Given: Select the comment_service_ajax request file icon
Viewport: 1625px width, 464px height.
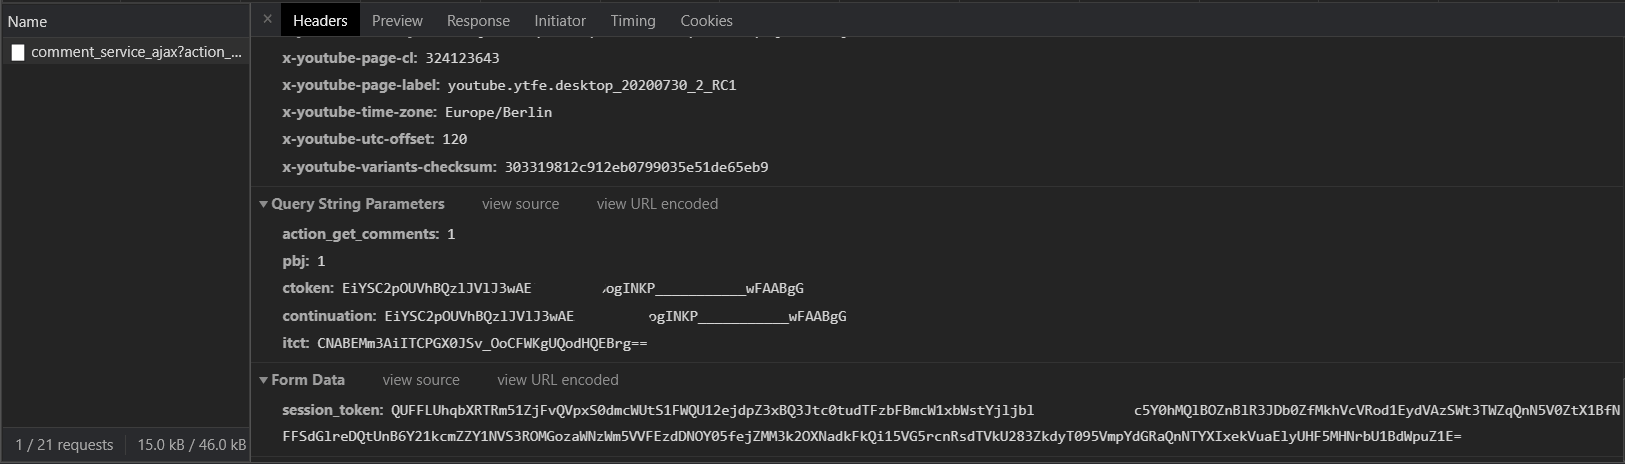Looking at the screenshot, I should [x=18, y=52].
